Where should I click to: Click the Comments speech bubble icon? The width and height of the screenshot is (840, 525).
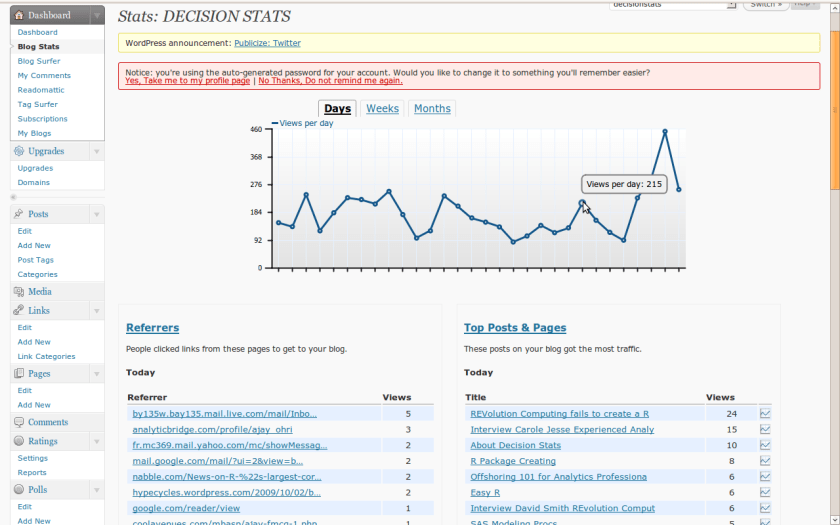tap(19, 422)
